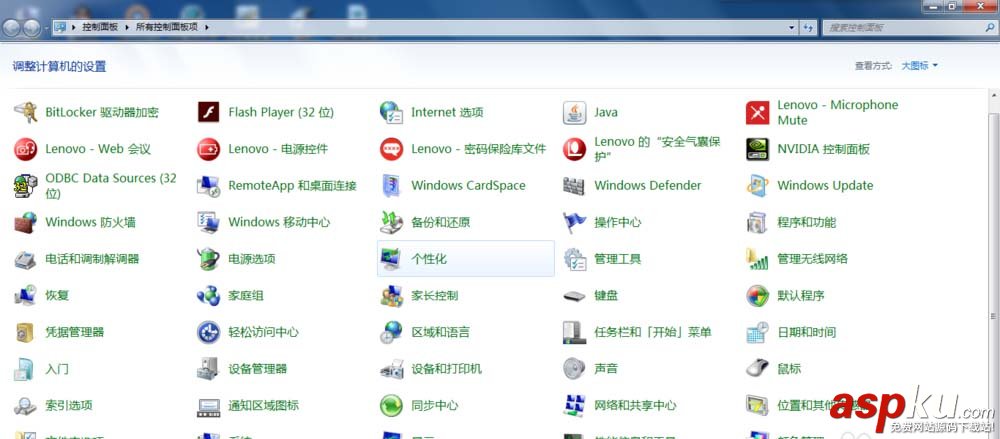Open 任务栏和「开始」菜单 icon
Viewport: 1000px width, 439px height.
pyautogui.click(x=575, y=332)
